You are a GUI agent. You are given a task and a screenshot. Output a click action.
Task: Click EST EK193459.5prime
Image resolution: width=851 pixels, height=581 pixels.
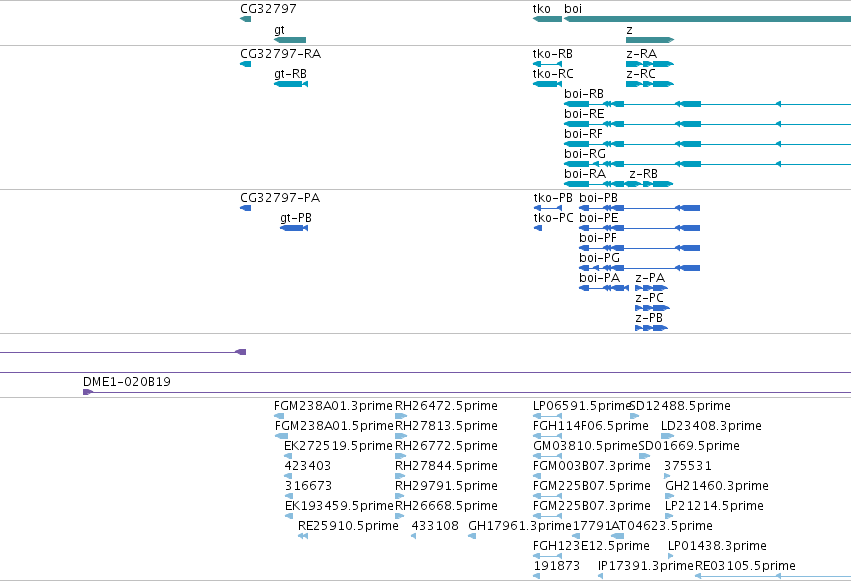tap(289, 516)
